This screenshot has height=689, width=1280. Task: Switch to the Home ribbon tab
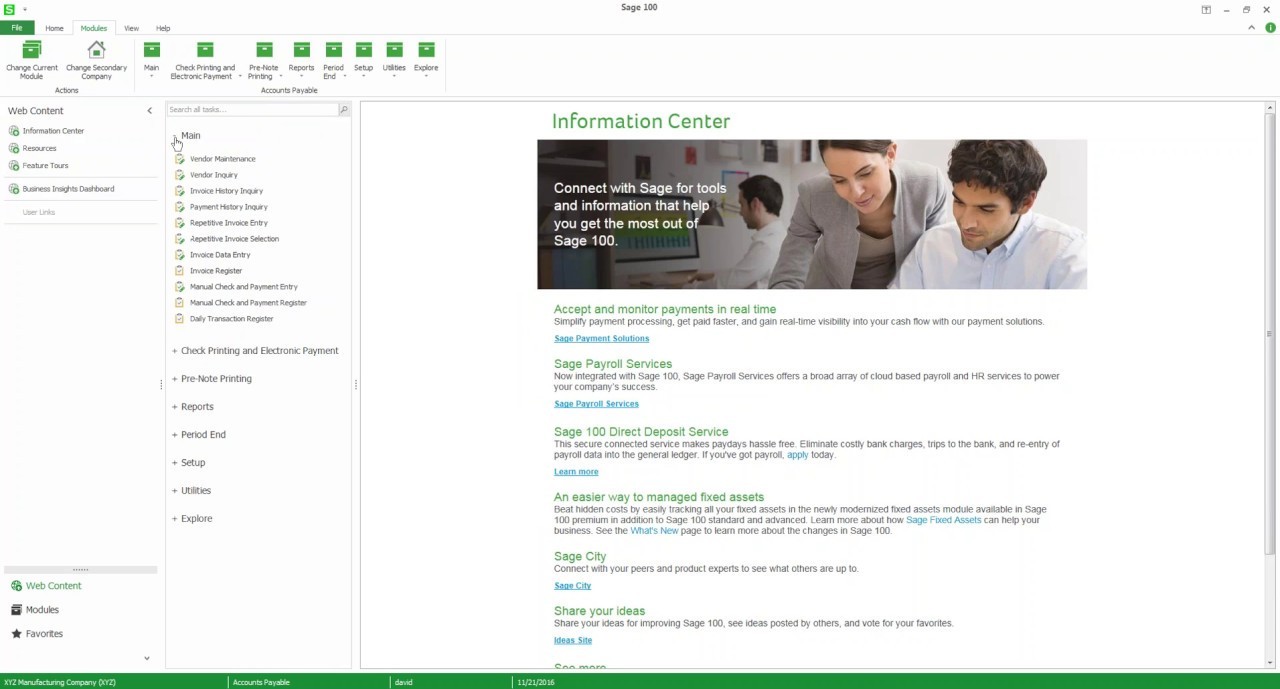[x=54, y=28]
